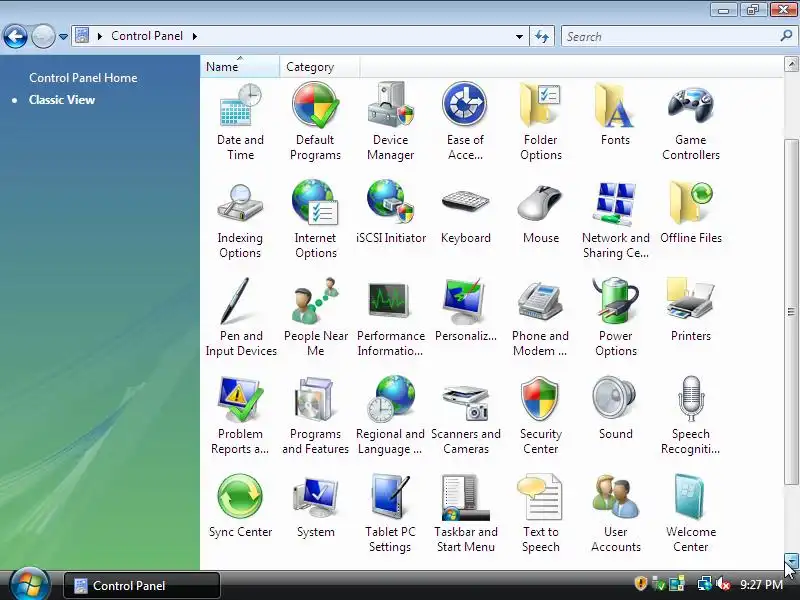Screen dimensions: 800x600
Task: Activate Control Panel taskbar button
Action: click(142, 585)
